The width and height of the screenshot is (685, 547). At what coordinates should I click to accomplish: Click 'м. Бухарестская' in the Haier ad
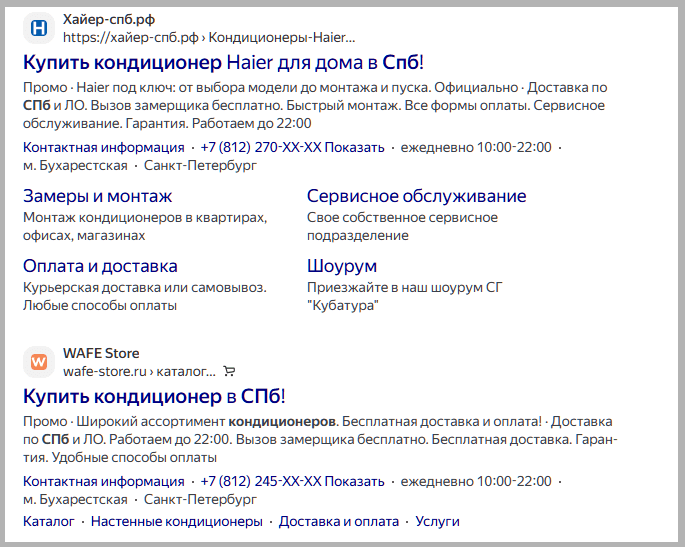click(x=75, y=166)
